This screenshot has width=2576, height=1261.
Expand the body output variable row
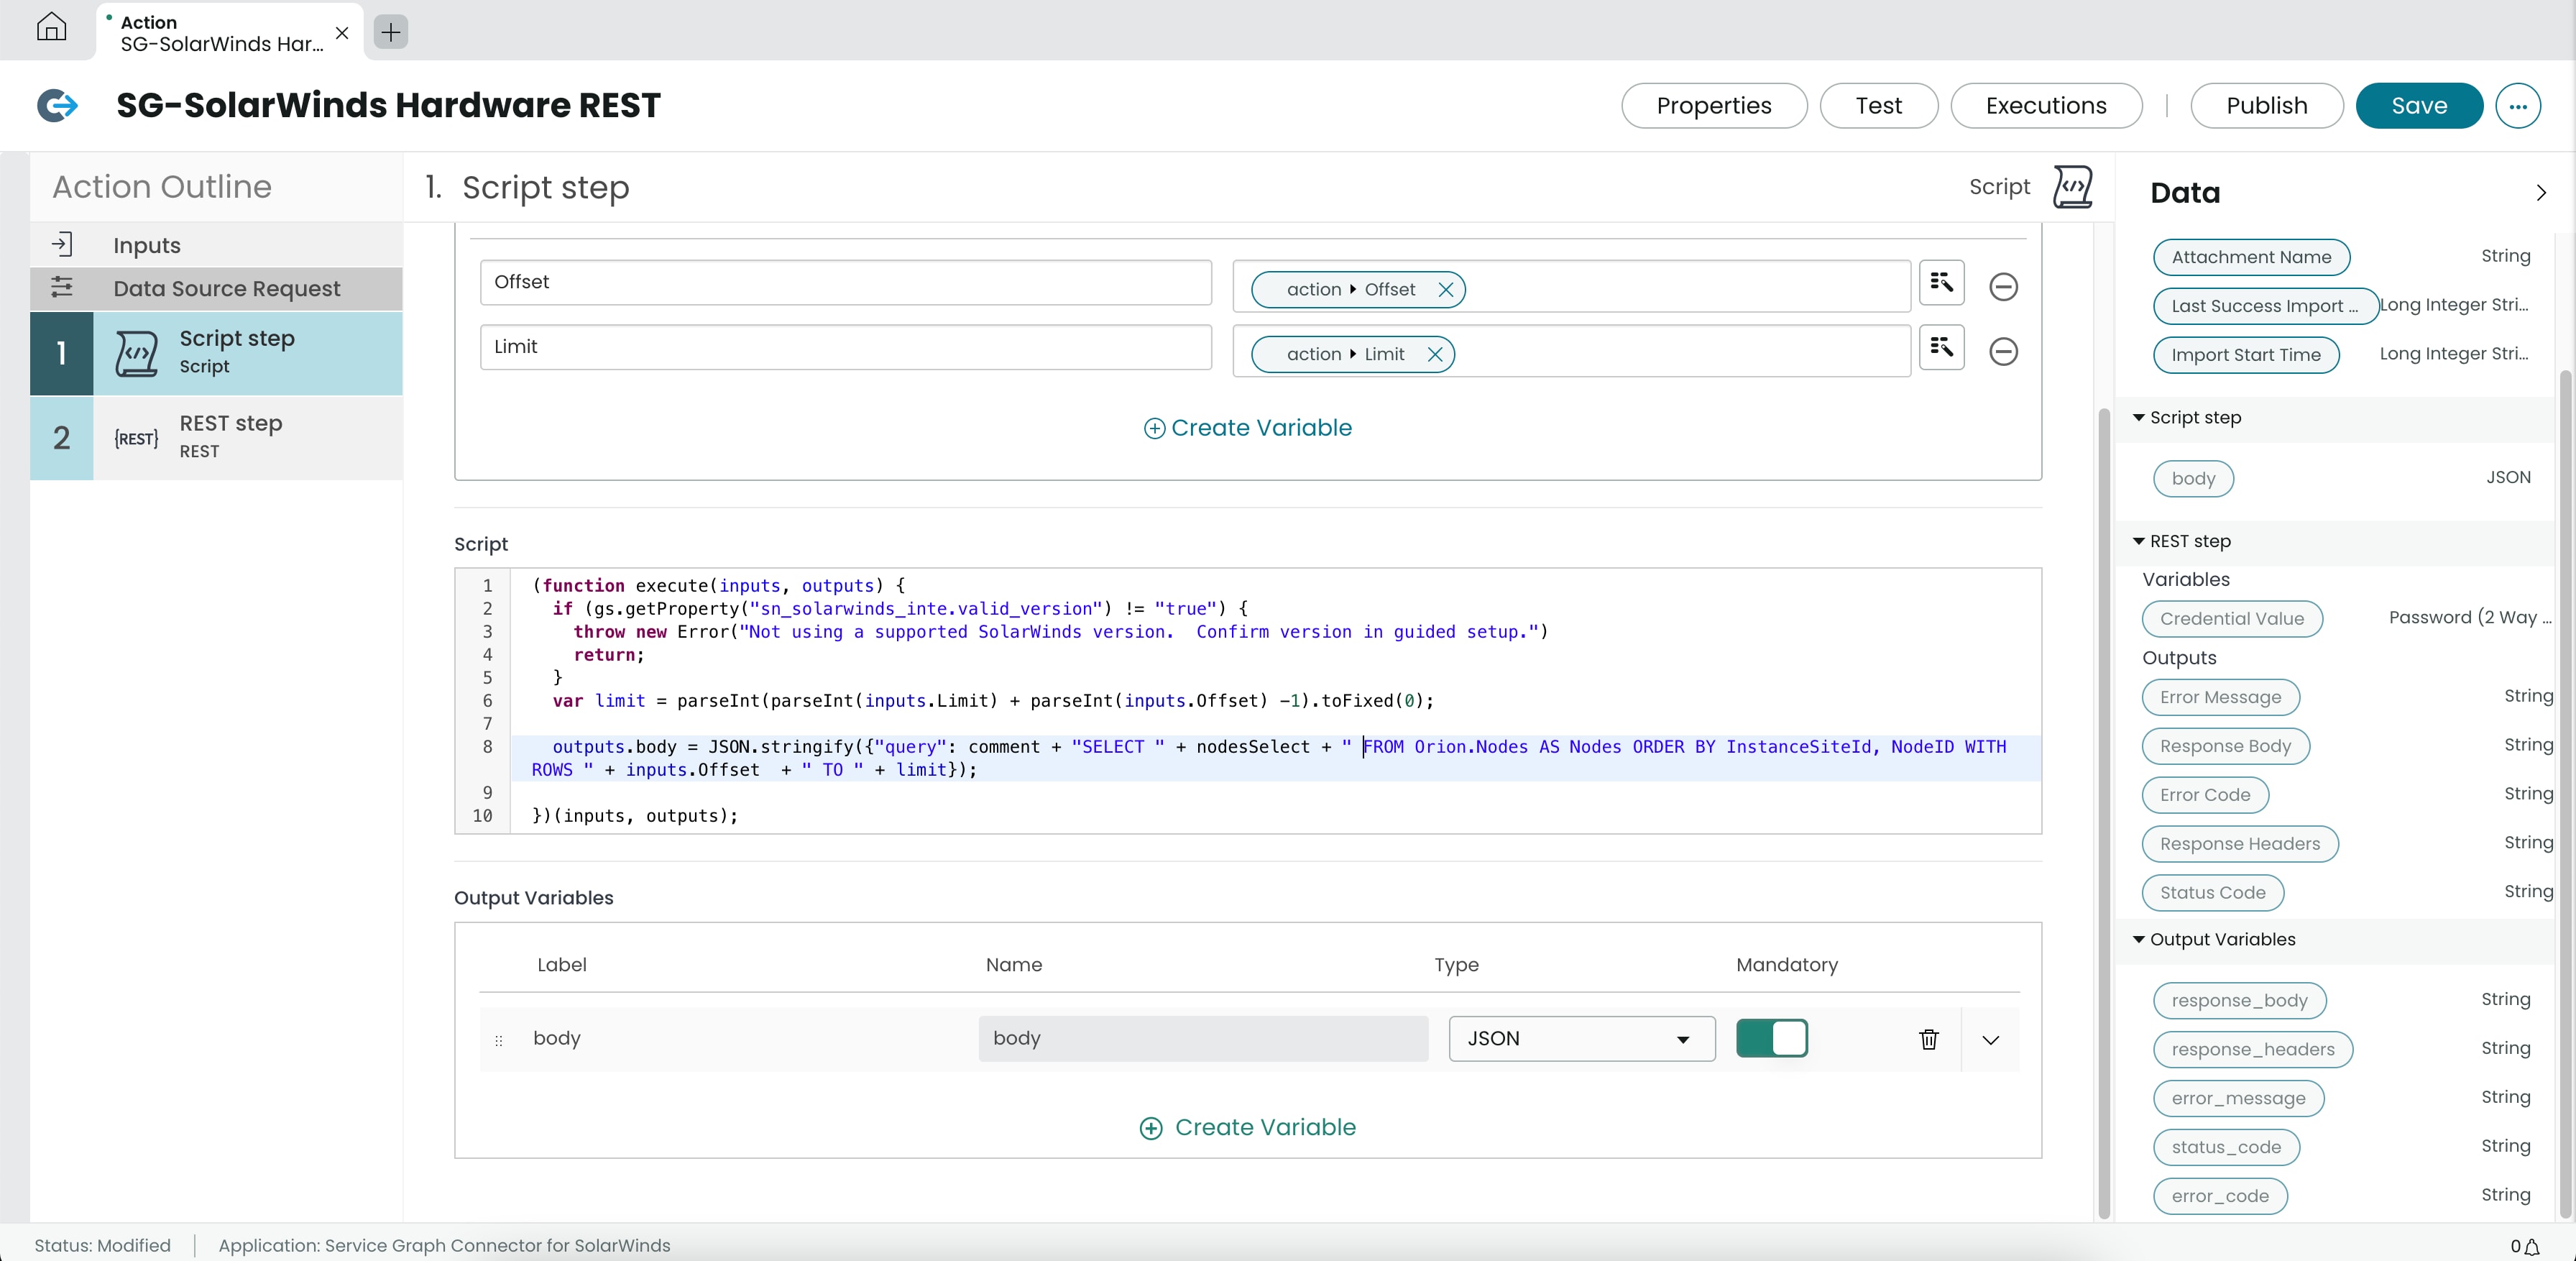1990,1040
